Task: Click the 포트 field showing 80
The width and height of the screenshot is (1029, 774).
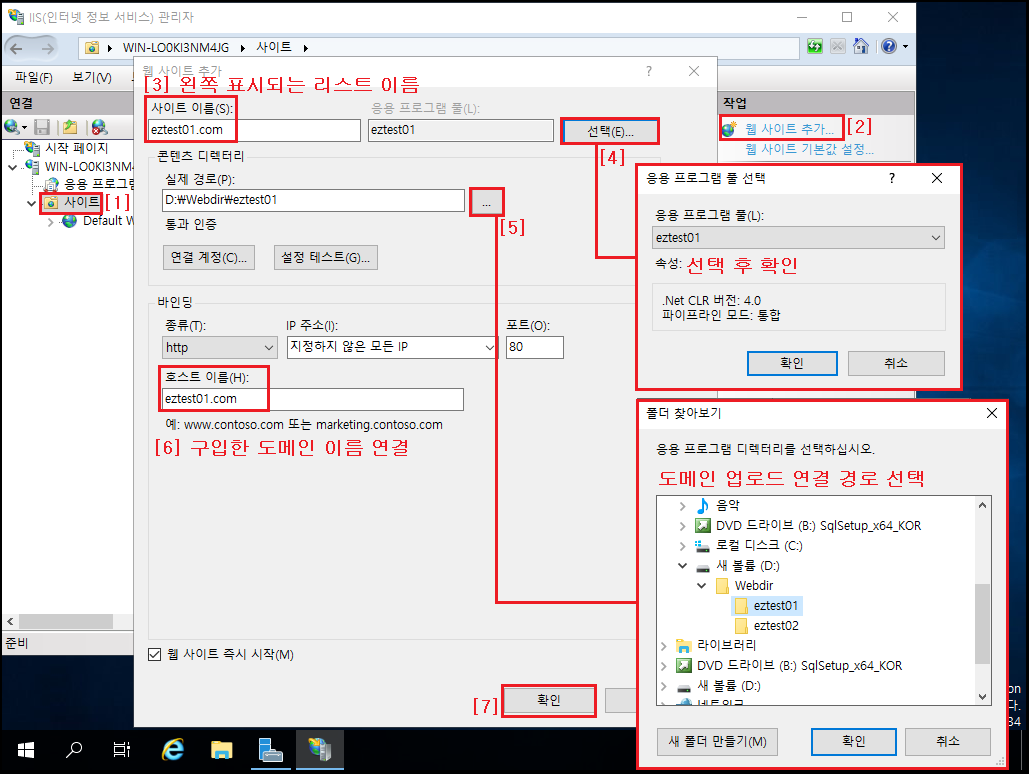Action: 534,347
